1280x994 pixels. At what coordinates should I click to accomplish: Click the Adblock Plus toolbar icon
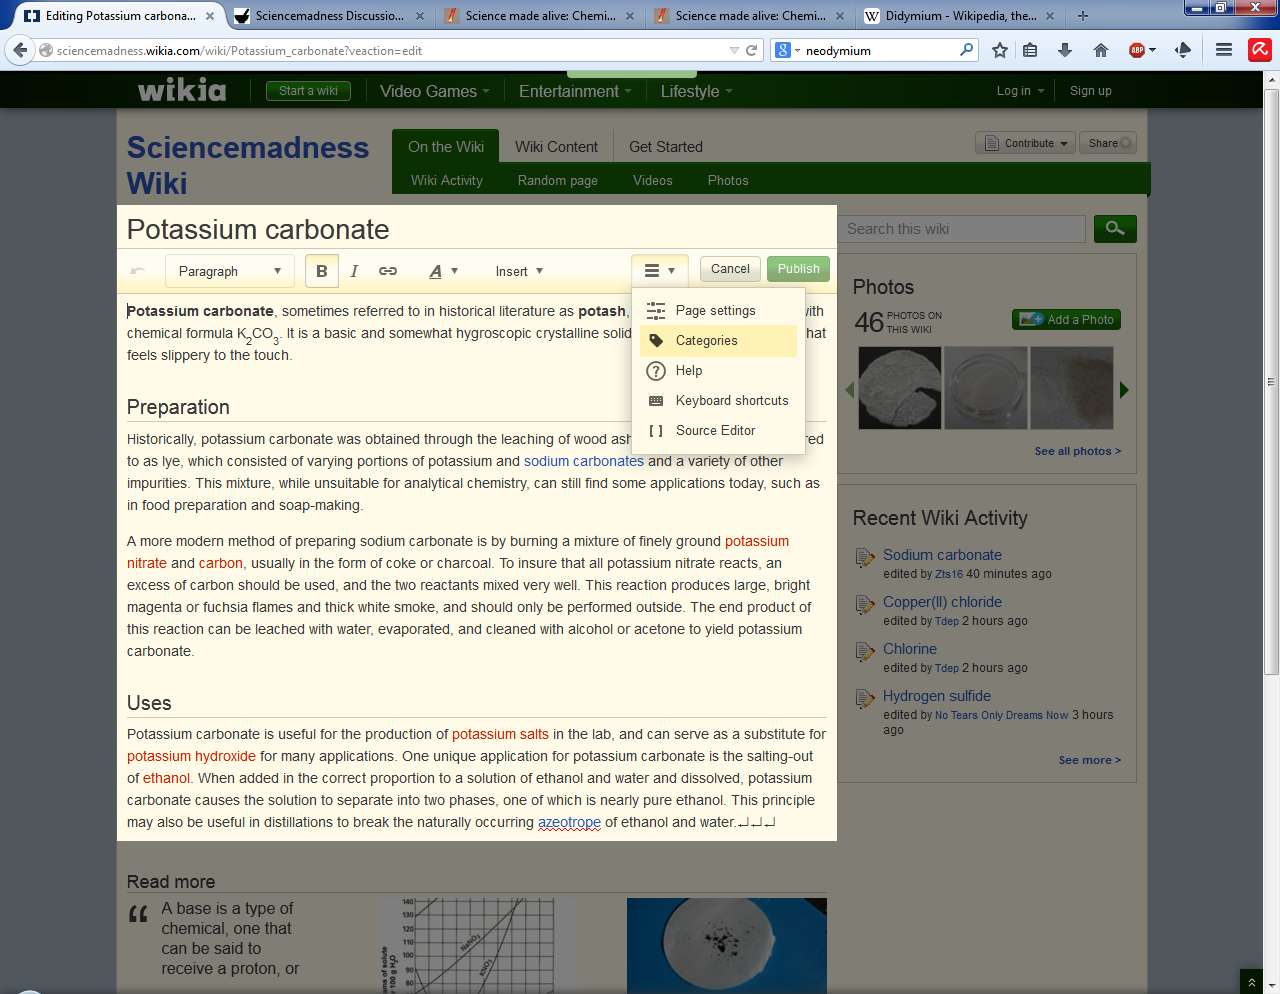pos(1138,50)
